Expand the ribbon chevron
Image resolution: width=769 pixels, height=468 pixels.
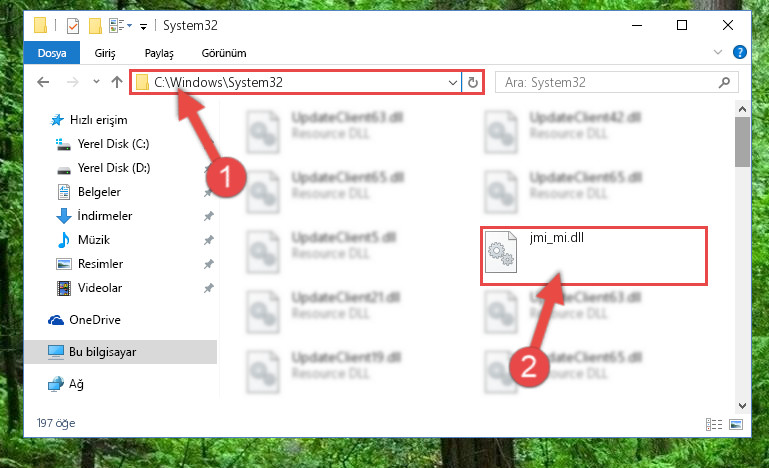pyautogui.click(x=718, y=52)
